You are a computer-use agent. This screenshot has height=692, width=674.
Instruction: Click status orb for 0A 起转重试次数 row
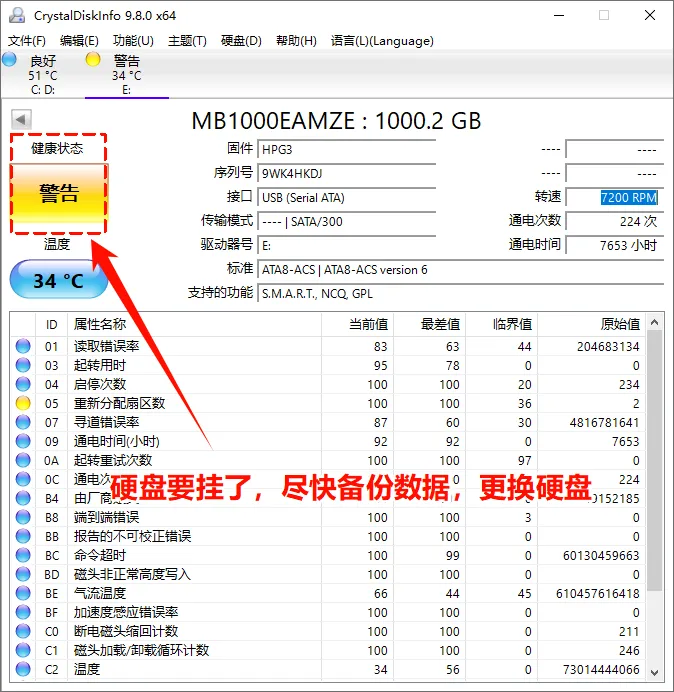click(x=23, y=460)
